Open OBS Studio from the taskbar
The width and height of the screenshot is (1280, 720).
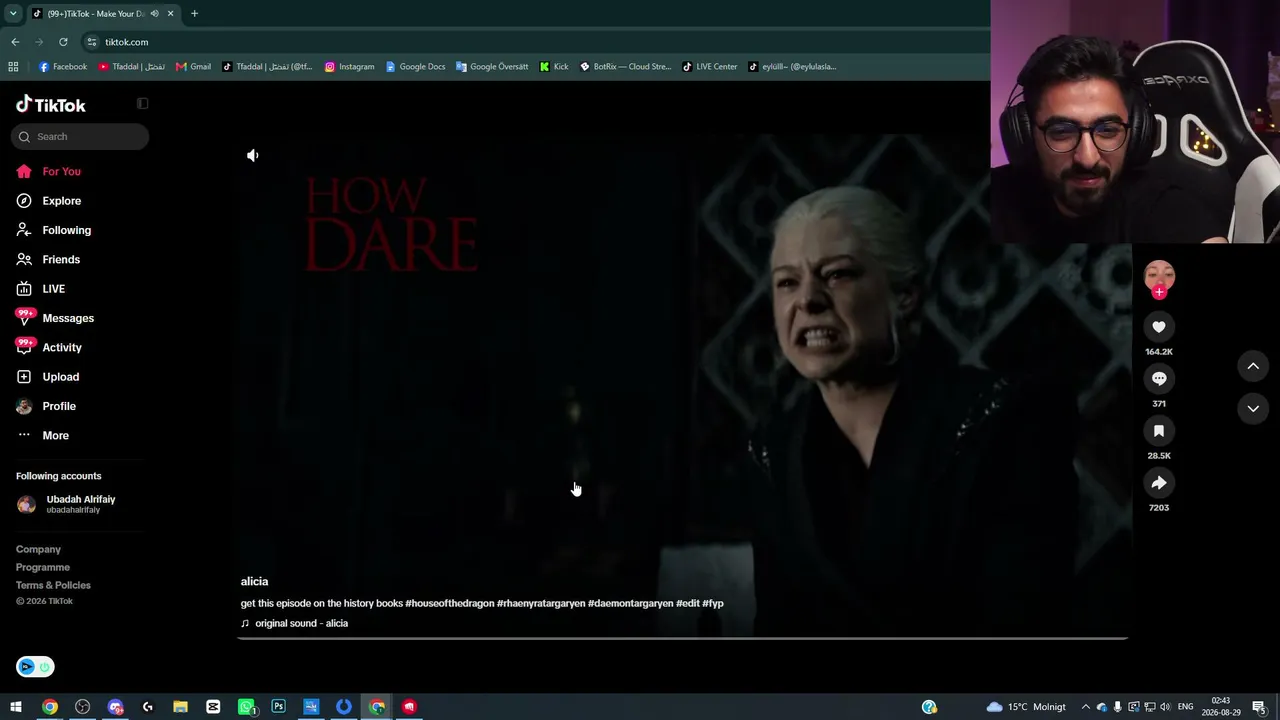pos(82,707)
